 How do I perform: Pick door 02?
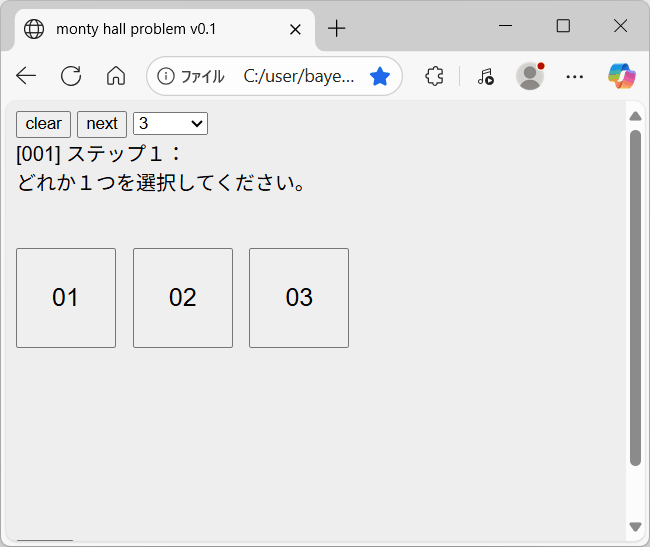point(183,298)
